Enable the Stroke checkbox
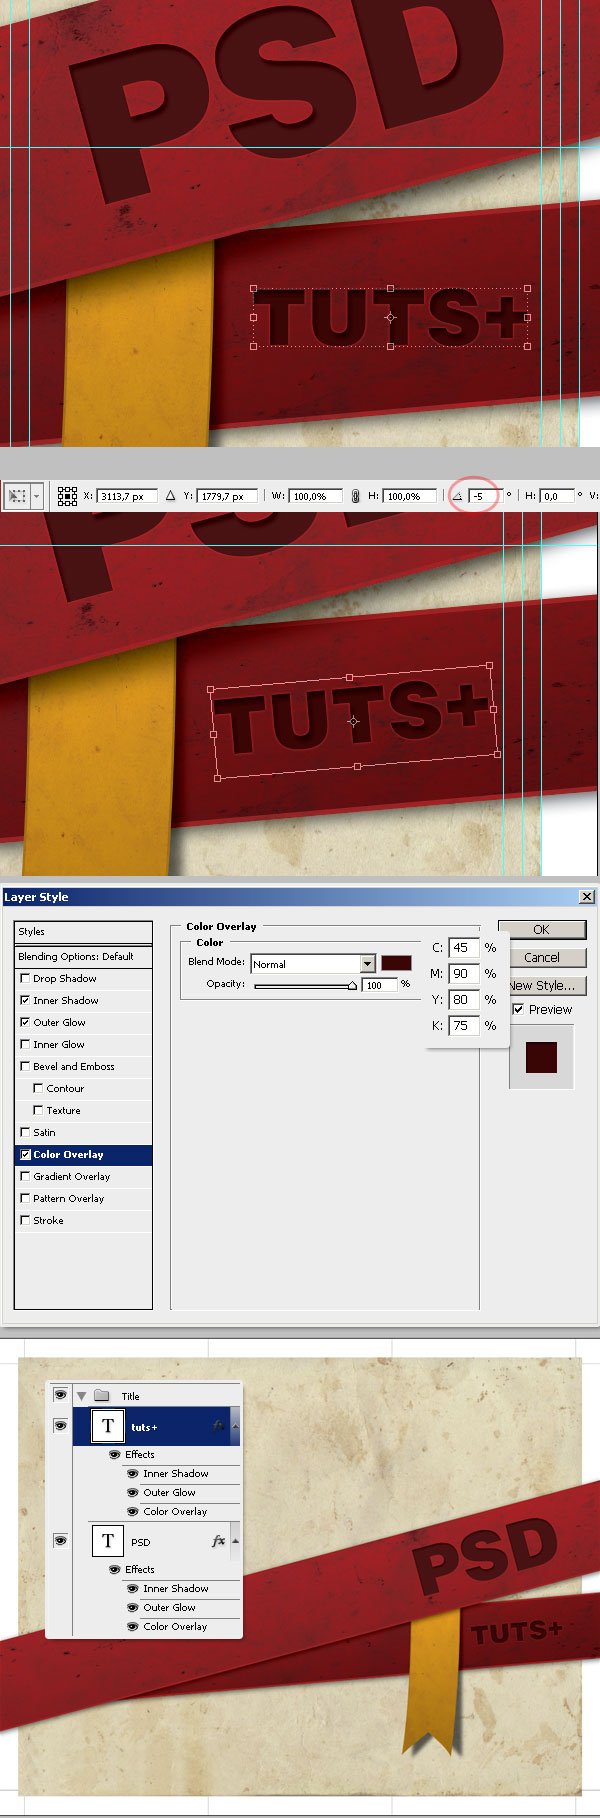600x1818 pixels. point(25,1220)
